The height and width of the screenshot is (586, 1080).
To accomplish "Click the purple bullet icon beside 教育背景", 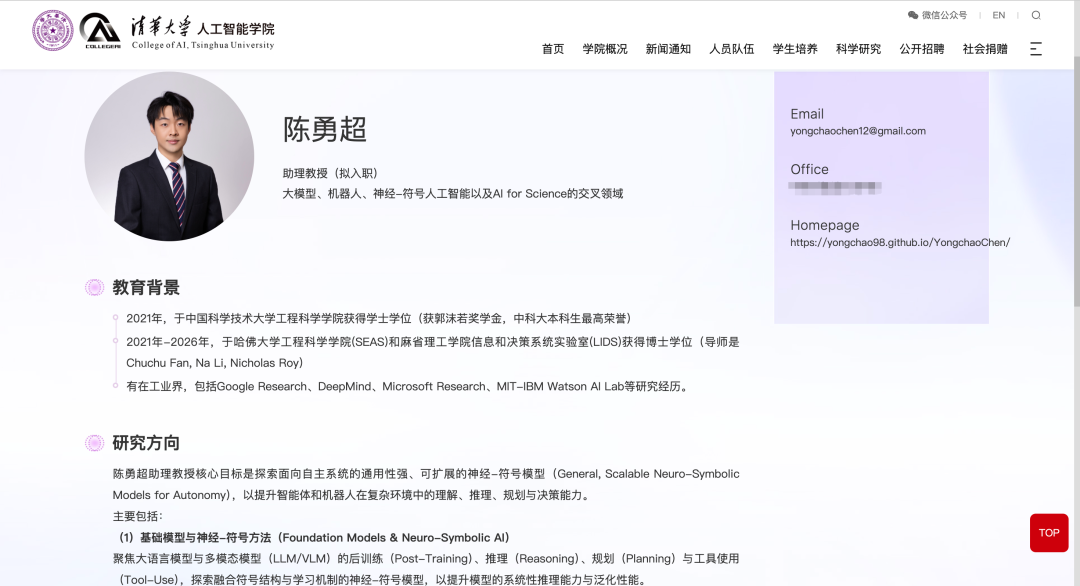I will [x=94, y=287].
